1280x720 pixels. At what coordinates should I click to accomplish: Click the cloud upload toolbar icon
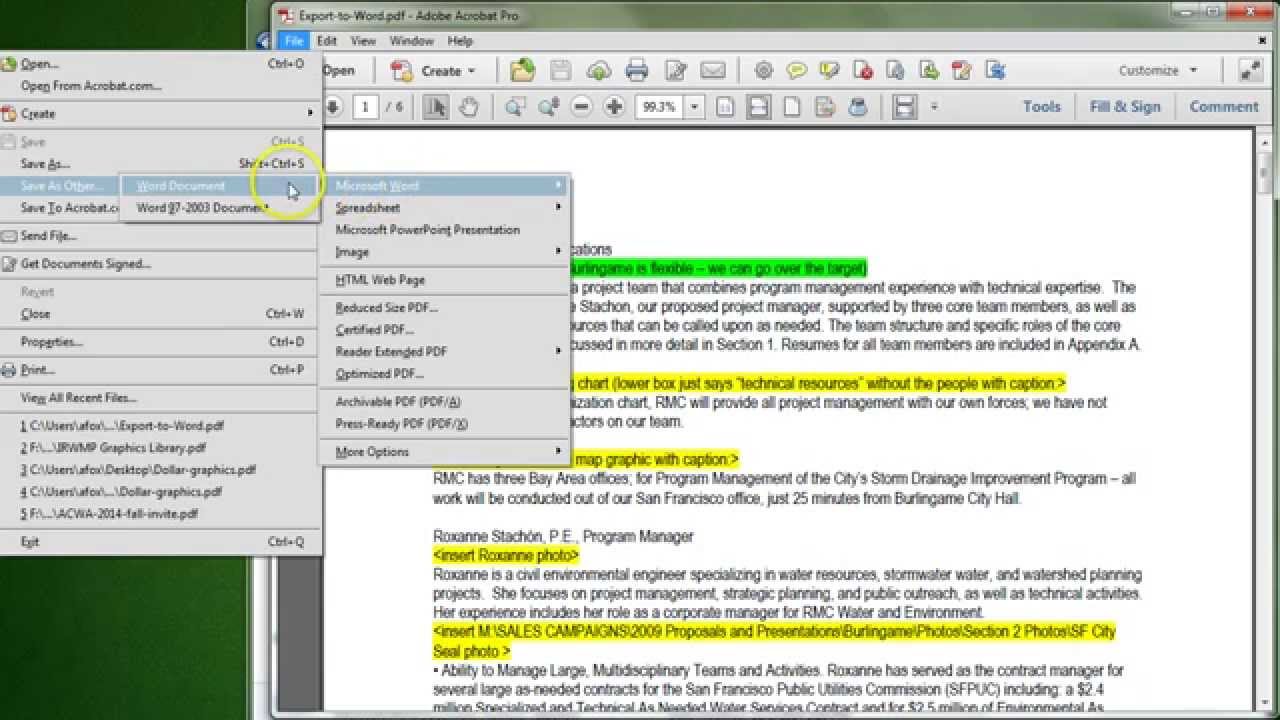599,70
